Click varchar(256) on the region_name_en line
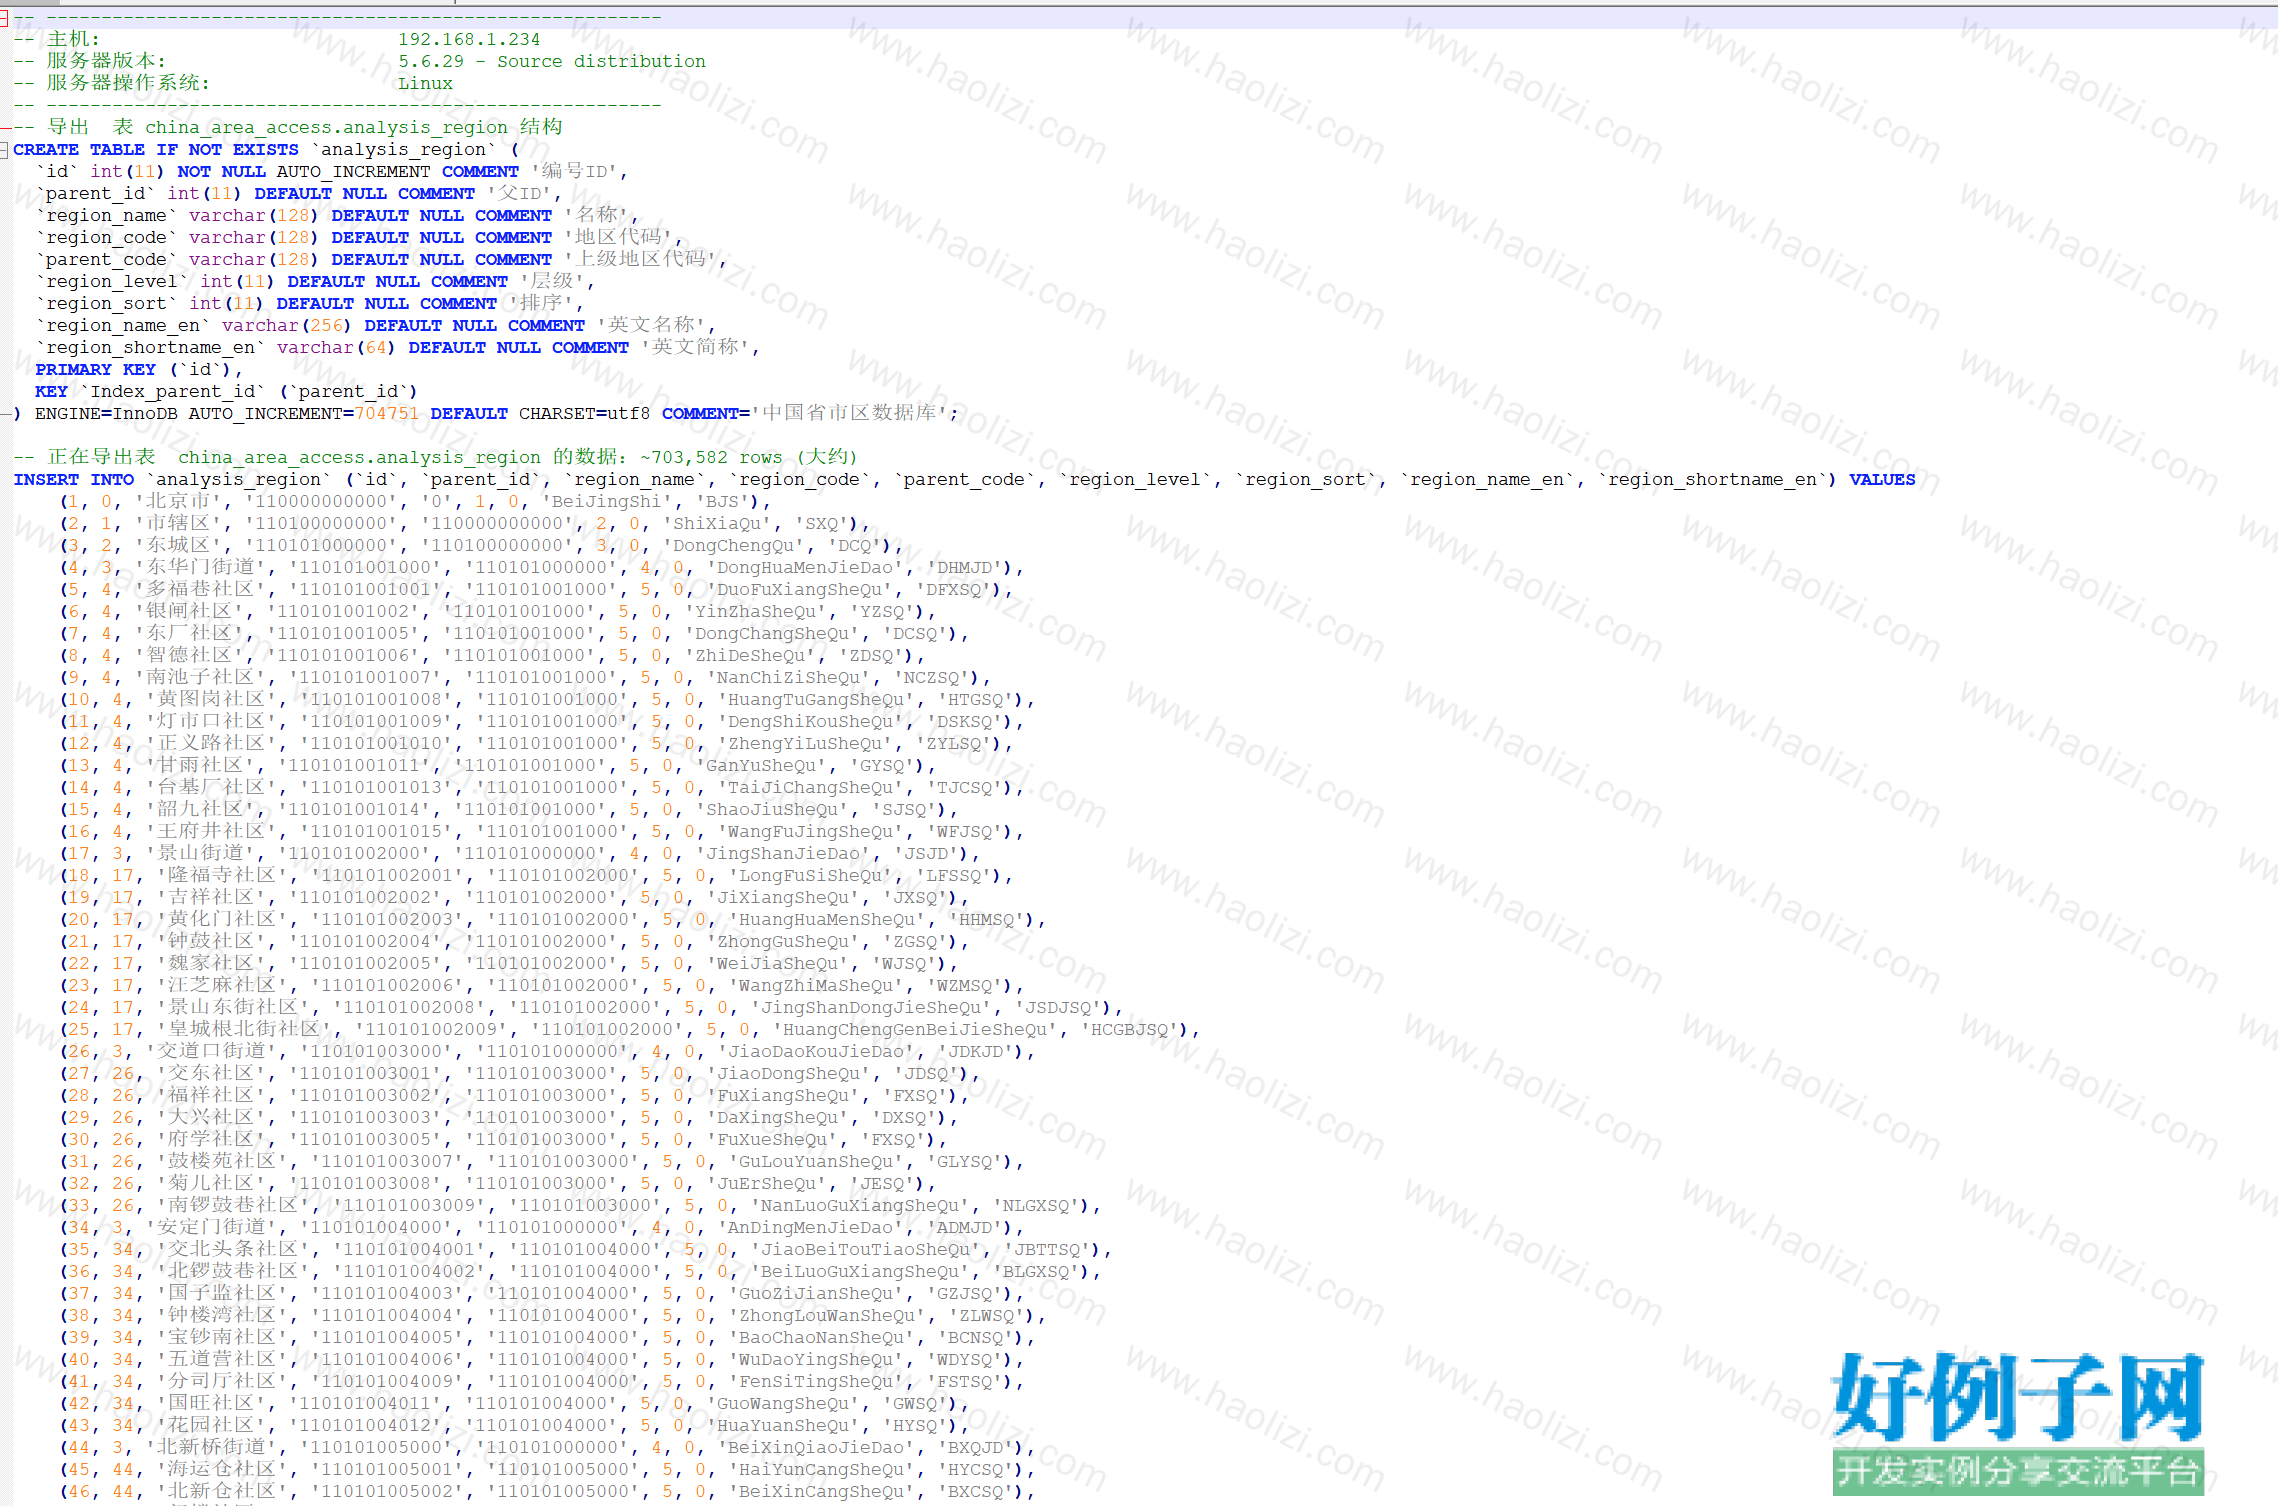Screen dimensions: 2278x1506 click(x=288, y=326)
